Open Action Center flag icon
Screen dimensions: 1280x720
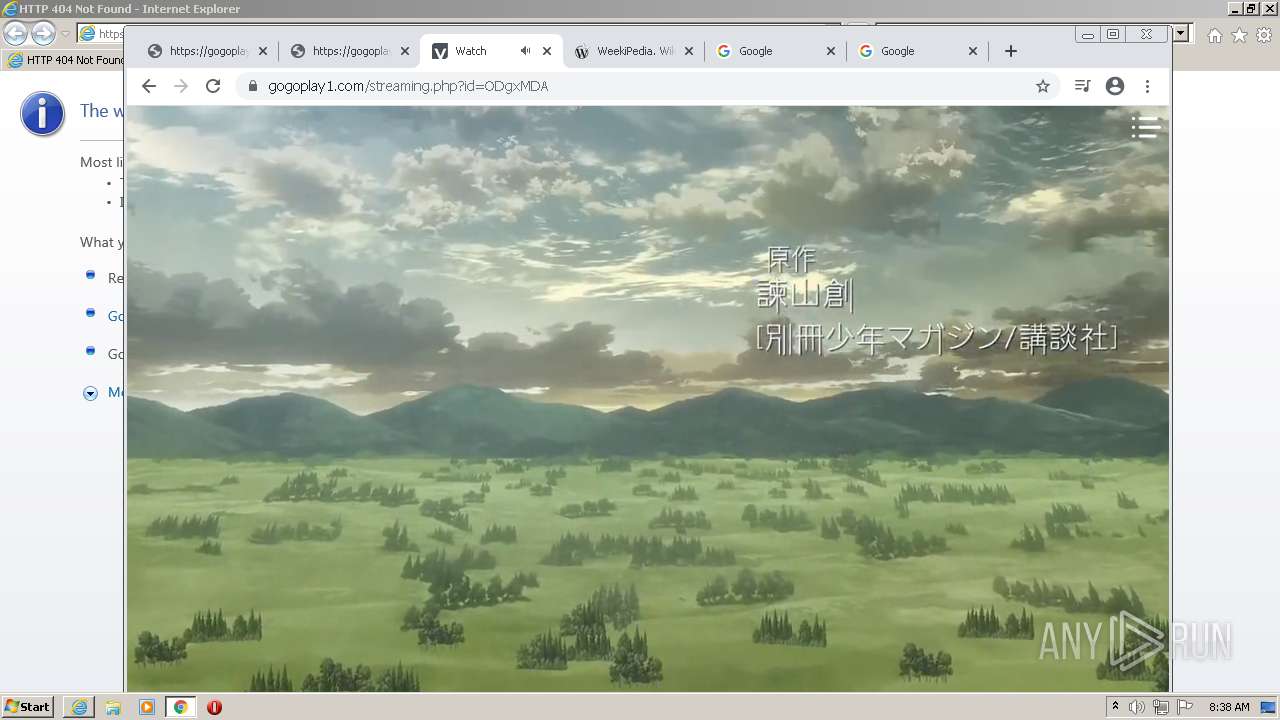1185,707
